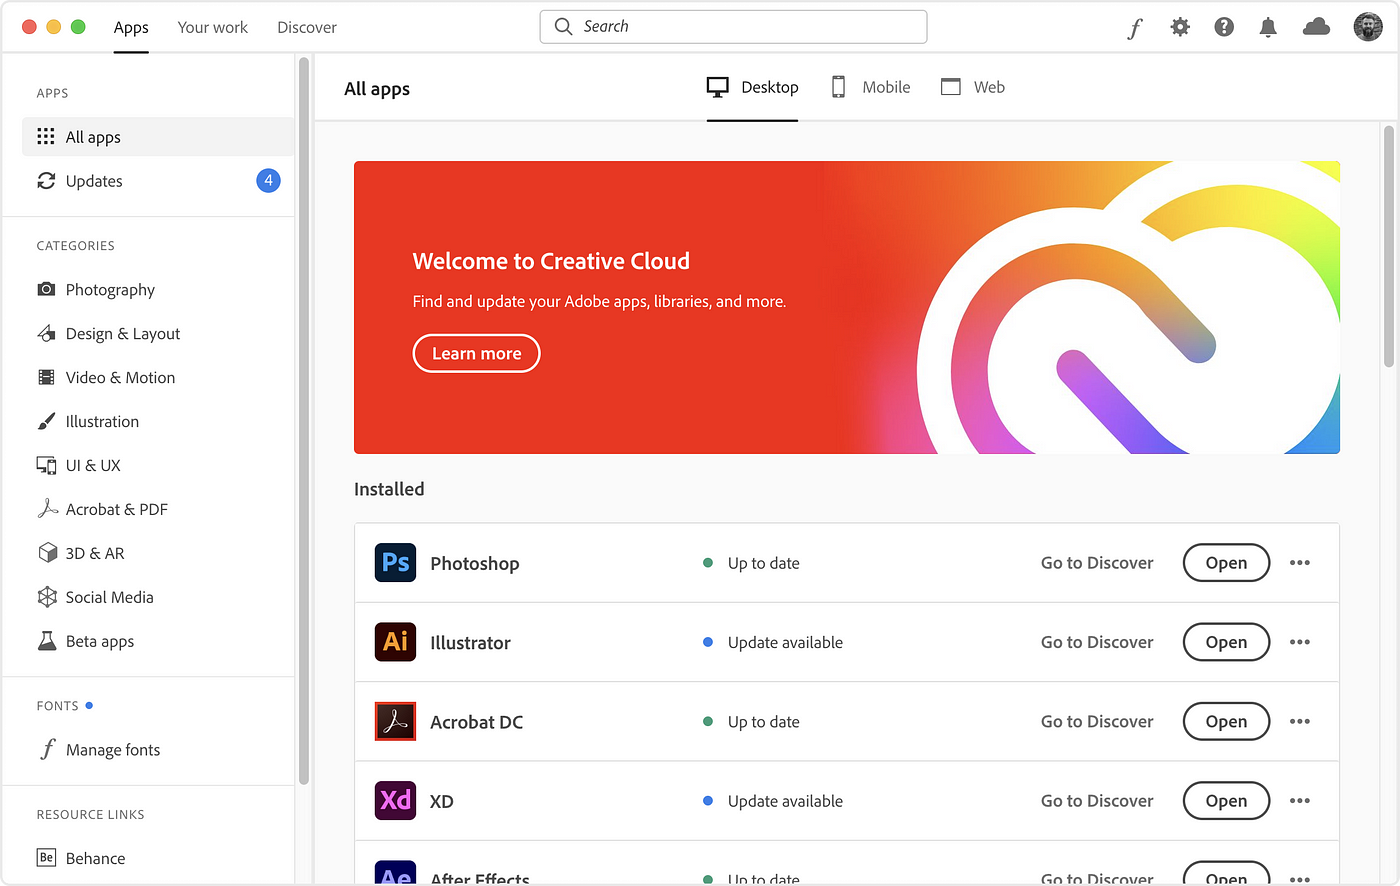Click the Acrobat DC app icon
This screenshot has width=1400, height=886.
pyautogui.click(x=395, y=721)
